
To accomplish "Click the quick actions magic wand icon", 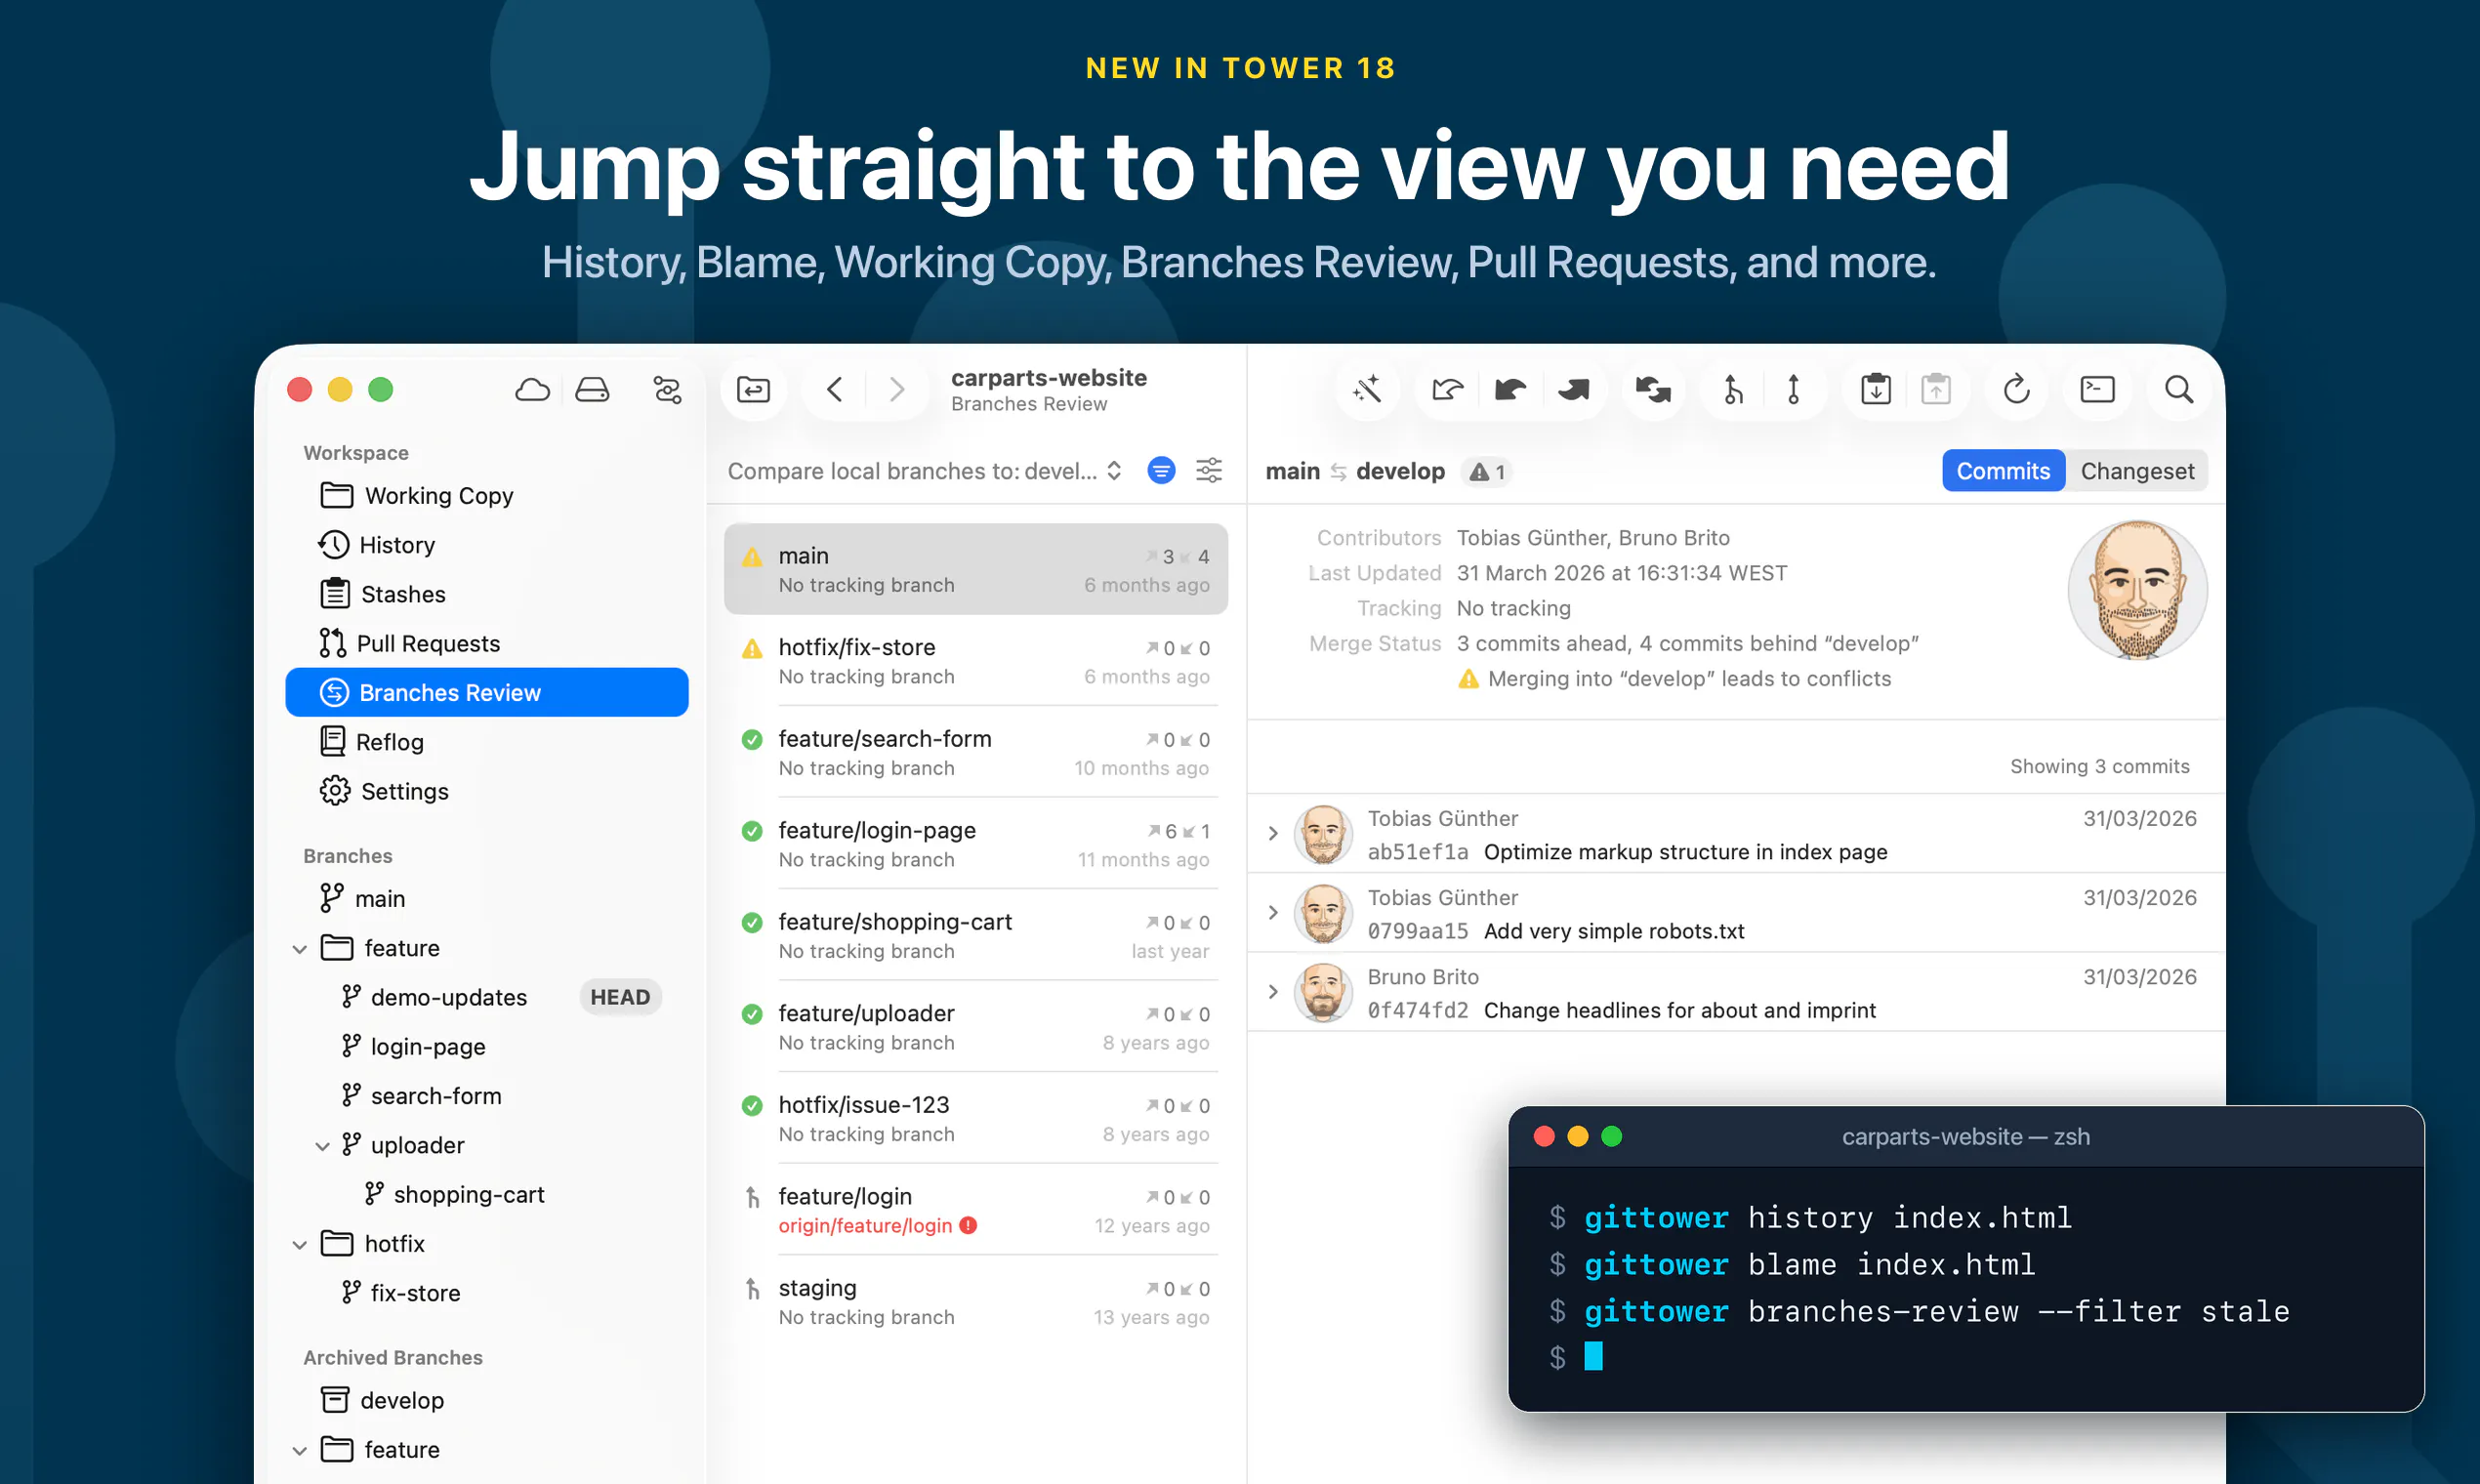I will pyautogui.click(x=1367, y=389).
